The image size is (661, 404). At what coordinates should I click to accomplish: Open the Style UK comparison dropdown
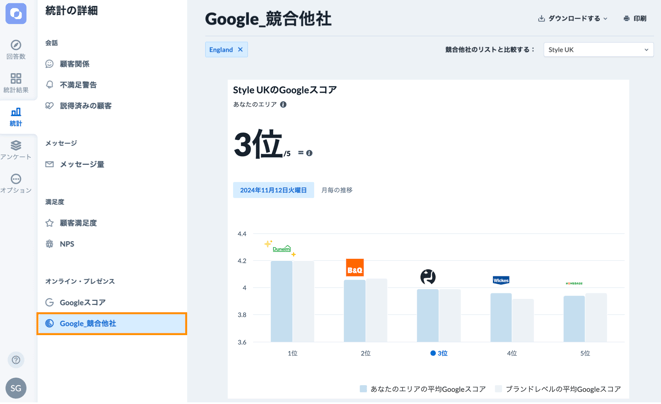coord(598,50)
